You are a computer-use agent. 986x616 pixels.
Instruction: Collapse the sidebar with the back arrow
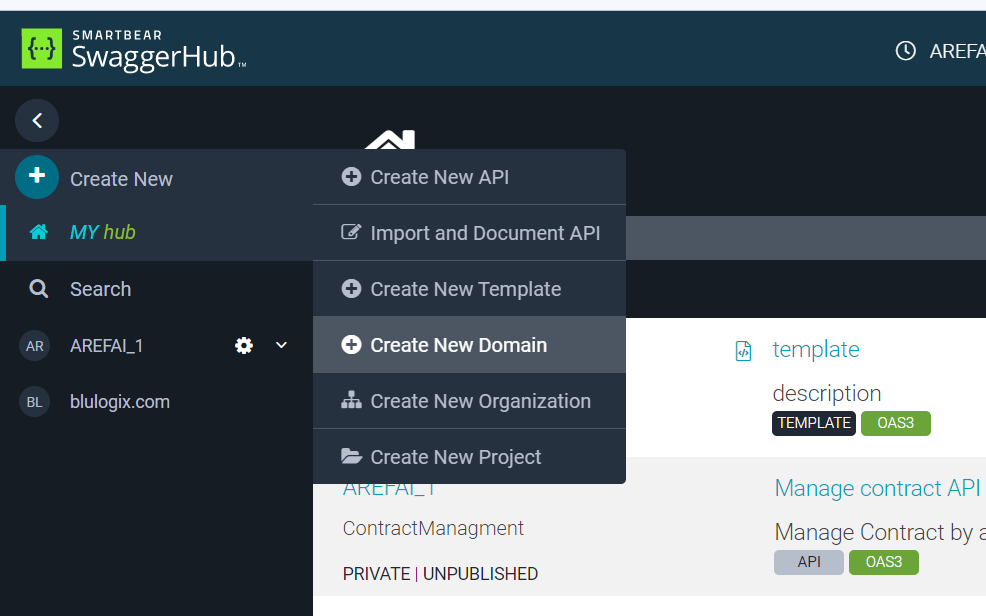point(37,121)
